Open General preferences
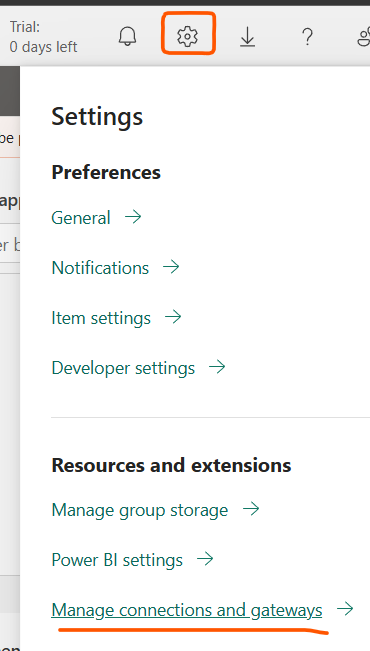Screen dimensions: 370x651 (81, 218)
